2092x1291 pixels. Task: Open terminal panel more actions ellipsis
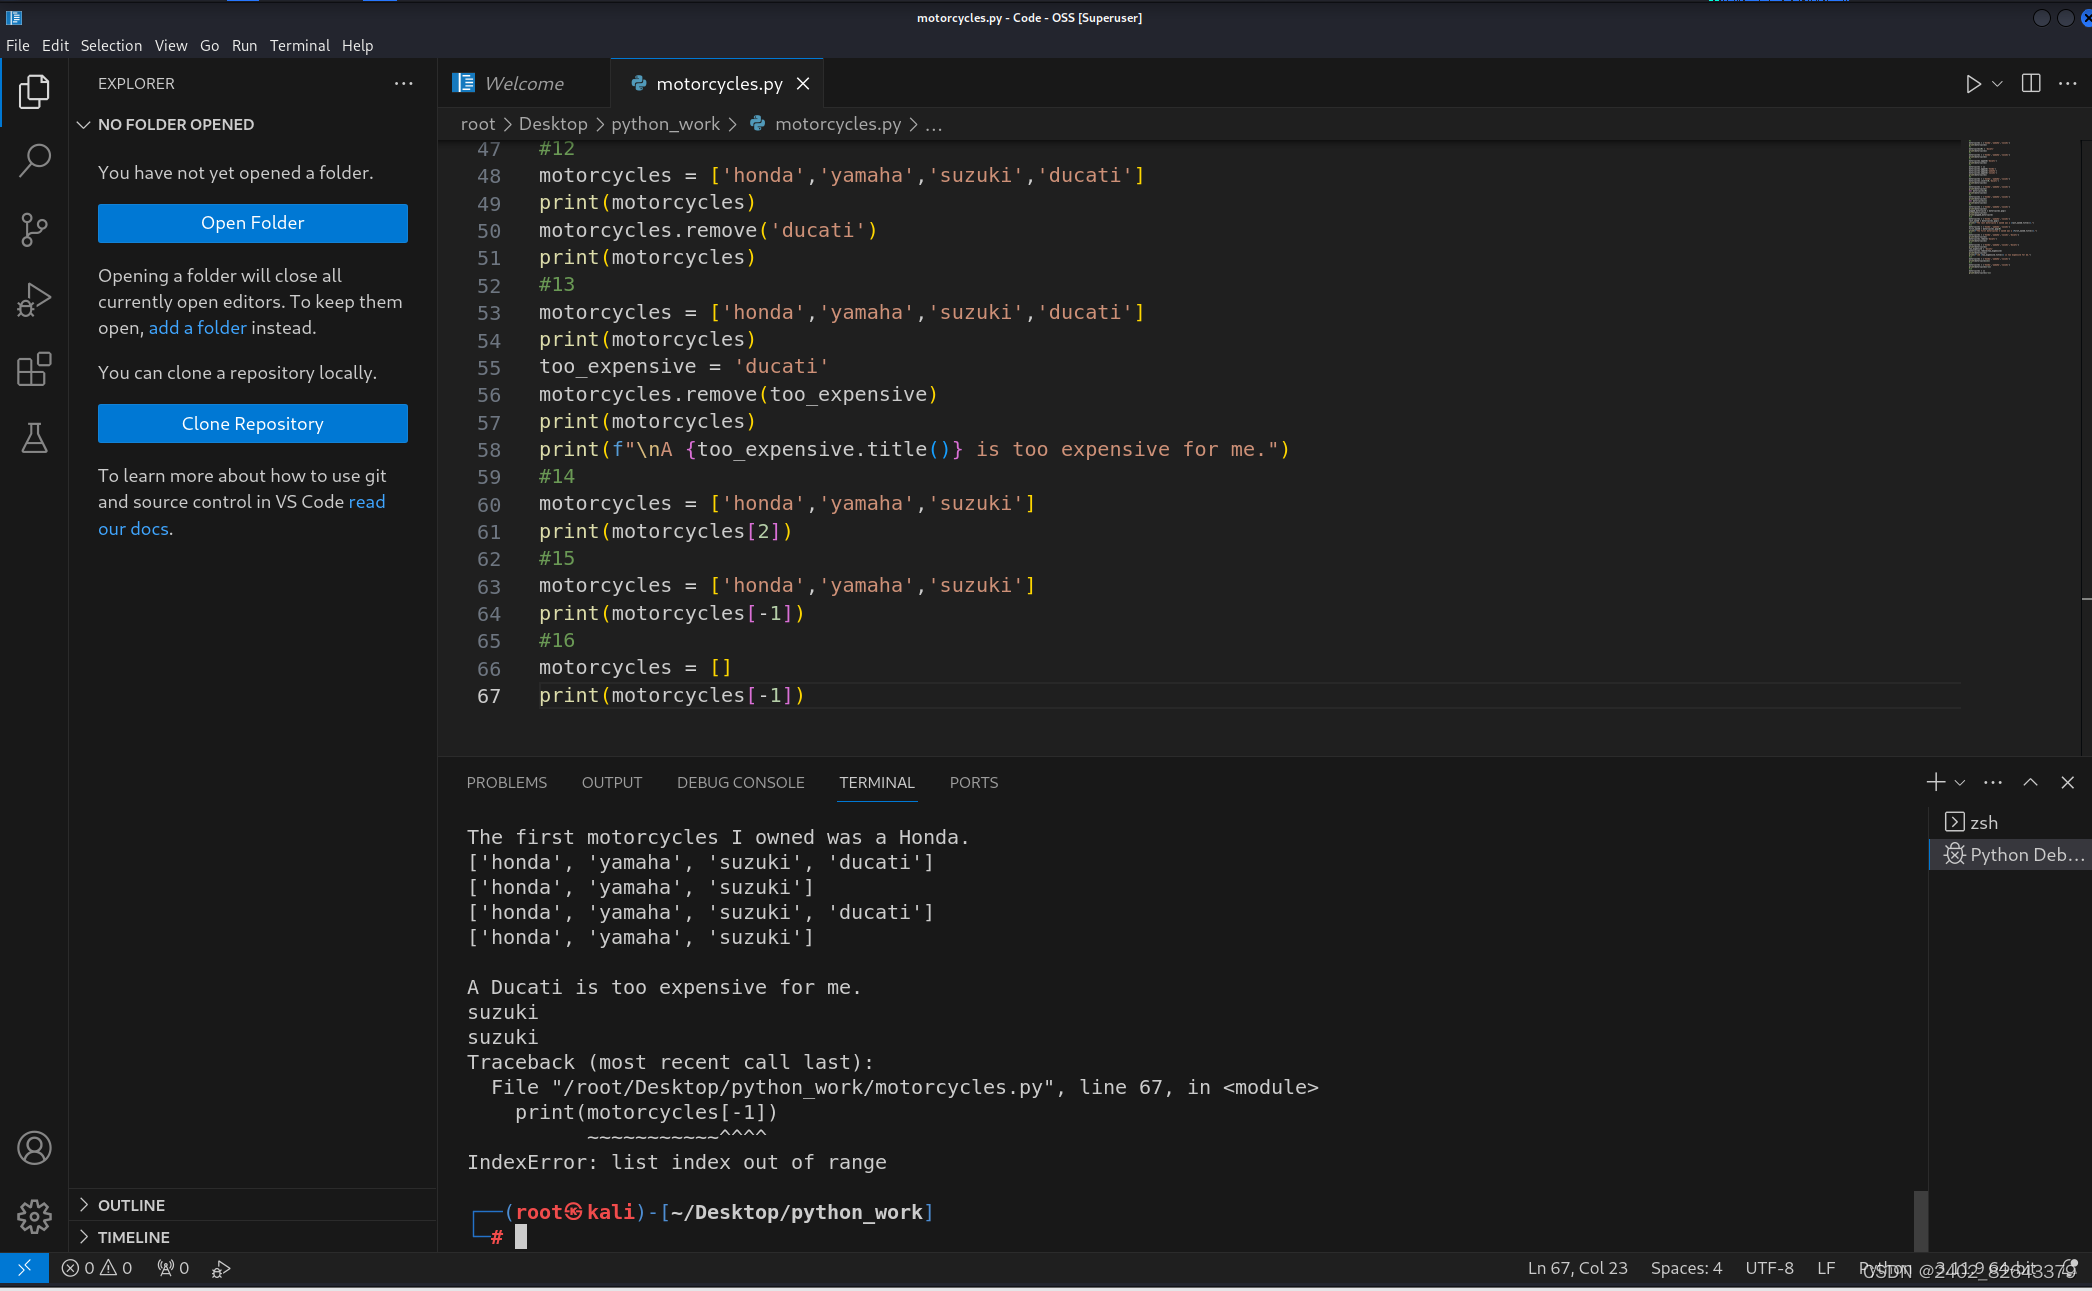1993,782
